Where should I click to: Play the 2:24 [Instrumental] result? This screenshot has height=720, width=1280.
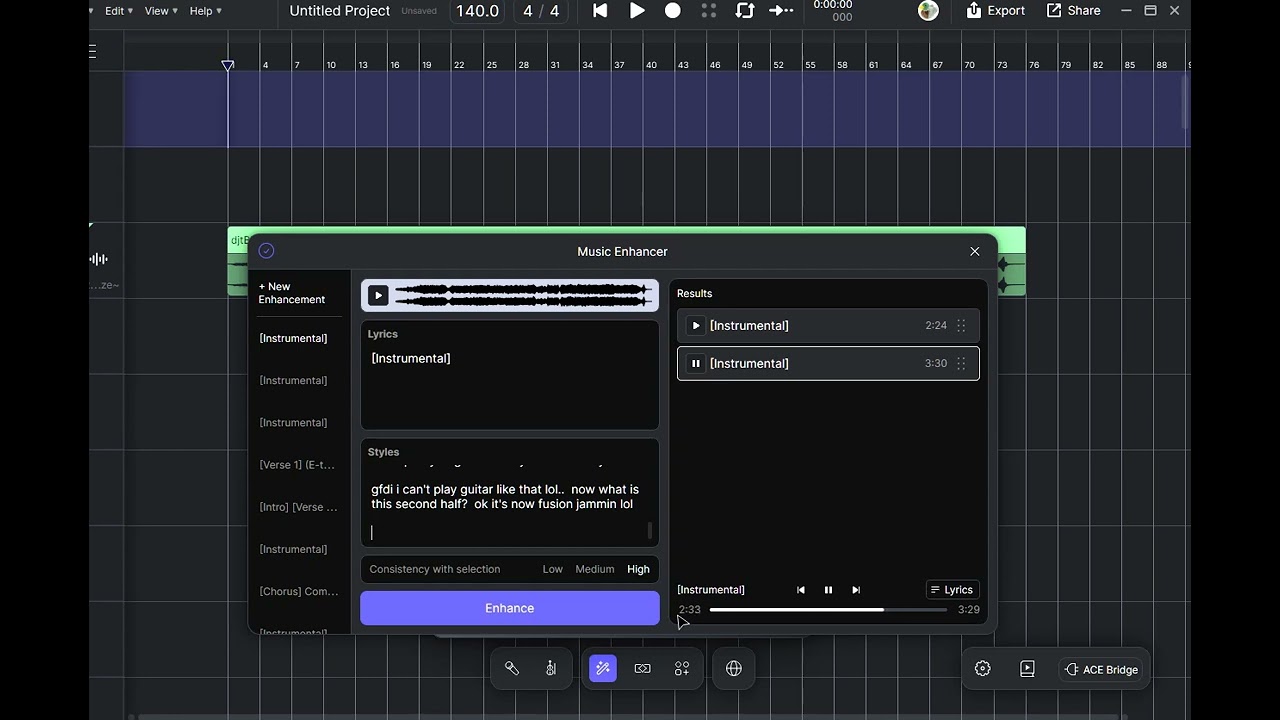[696, 326]
